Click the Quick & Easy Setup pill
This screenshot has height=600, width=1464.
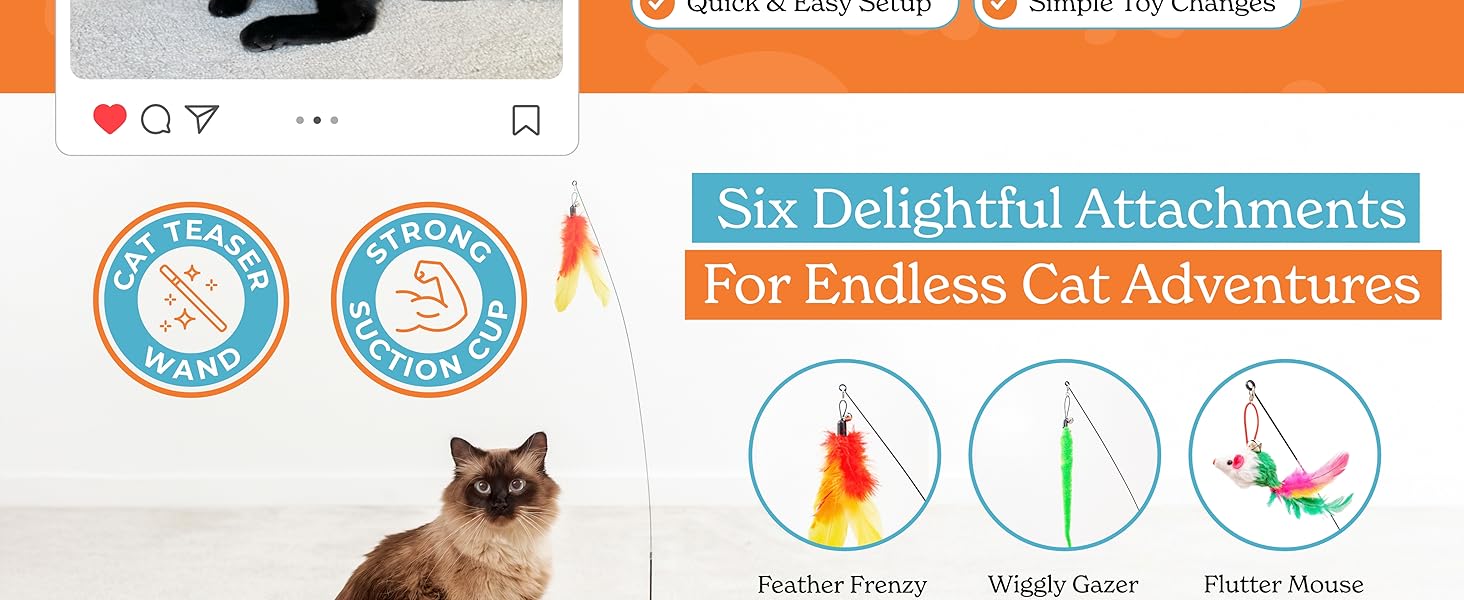coord(795,8)
